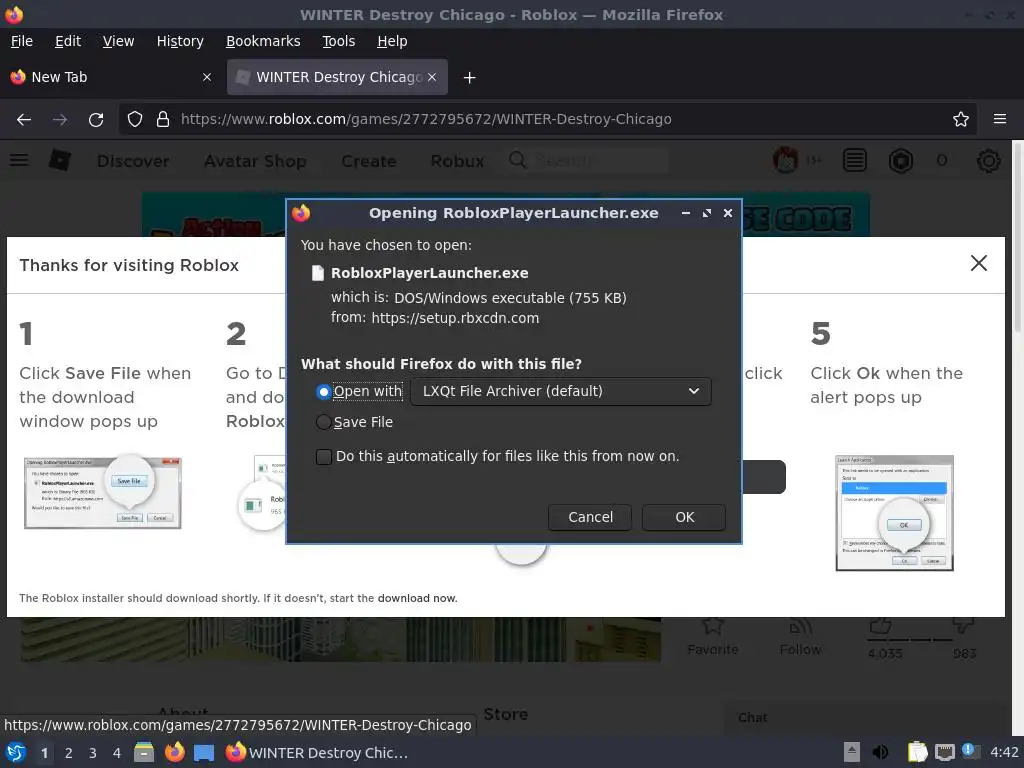Viewport: 1024px width, 768px height.
Task: Open the Tools menu
Action: (x=338, y=41)
